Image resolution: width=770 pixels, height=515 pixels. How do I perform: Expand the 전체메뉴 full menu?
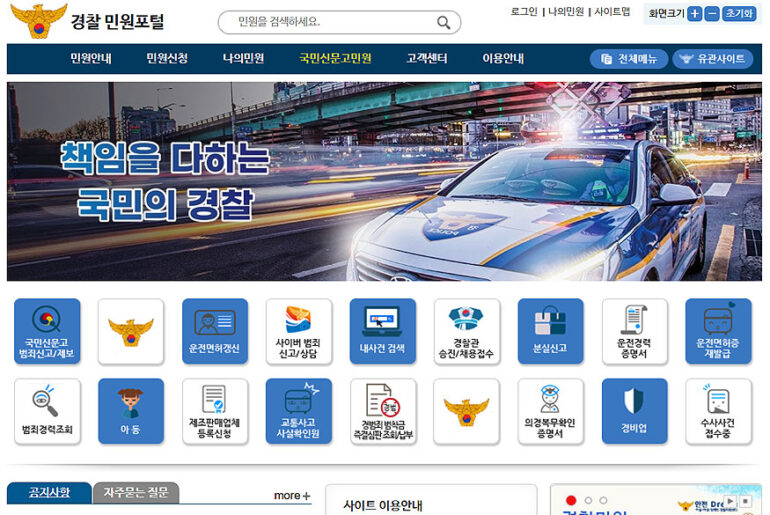pos(629,59)
